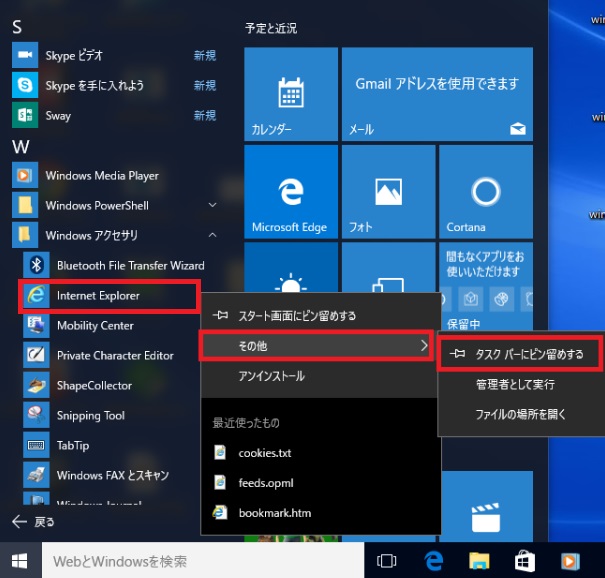Select タスク バーにピン留めする
The height and width of the screenshot is (578, 605).
coord(520,353)
